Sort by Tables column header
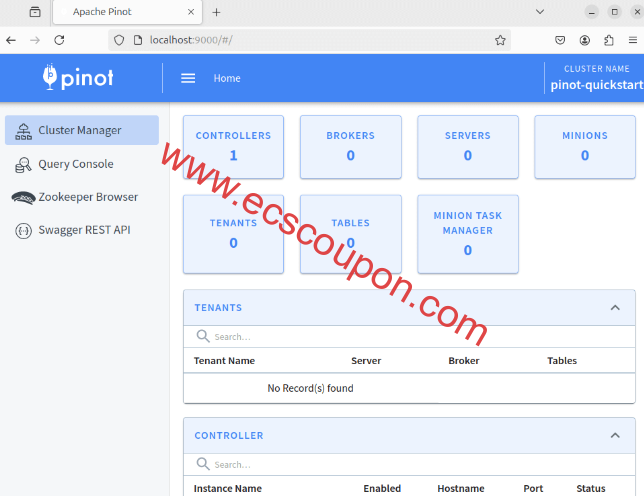 [562, 361]
